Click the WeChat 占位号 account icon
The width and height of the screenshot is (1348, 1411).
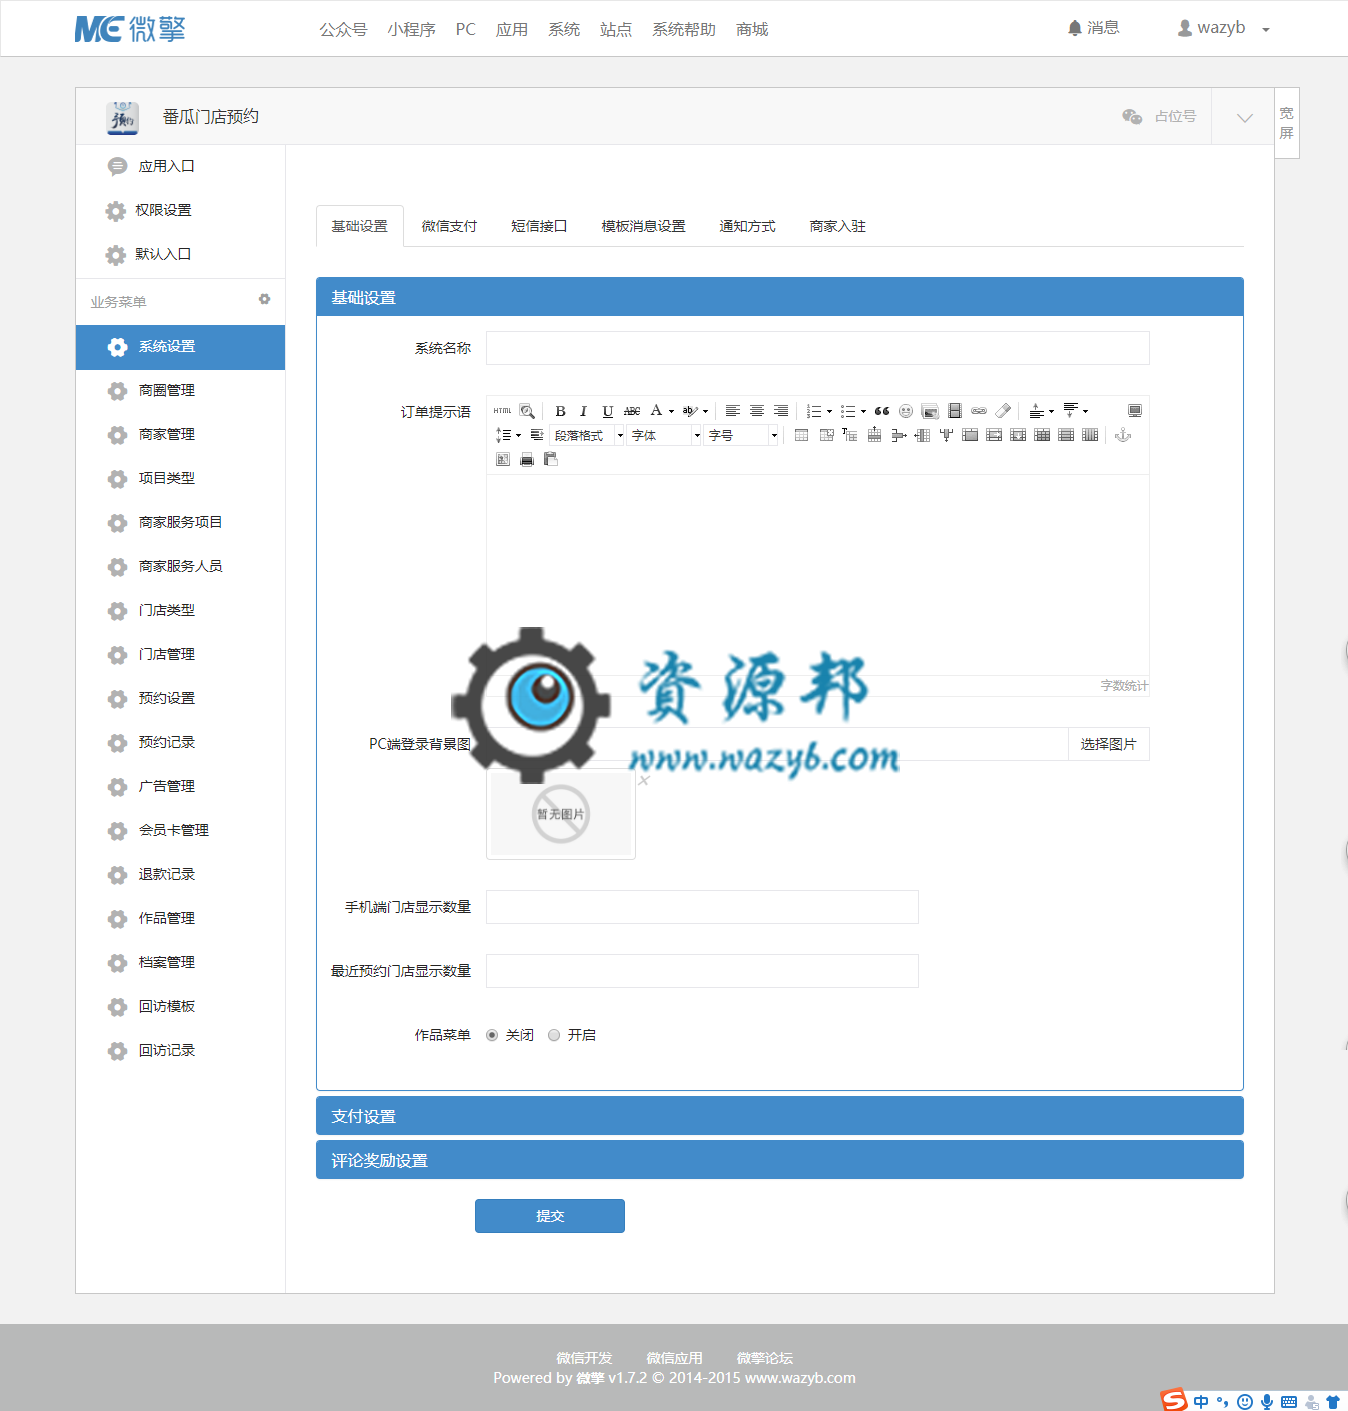tap(1132, 117)
